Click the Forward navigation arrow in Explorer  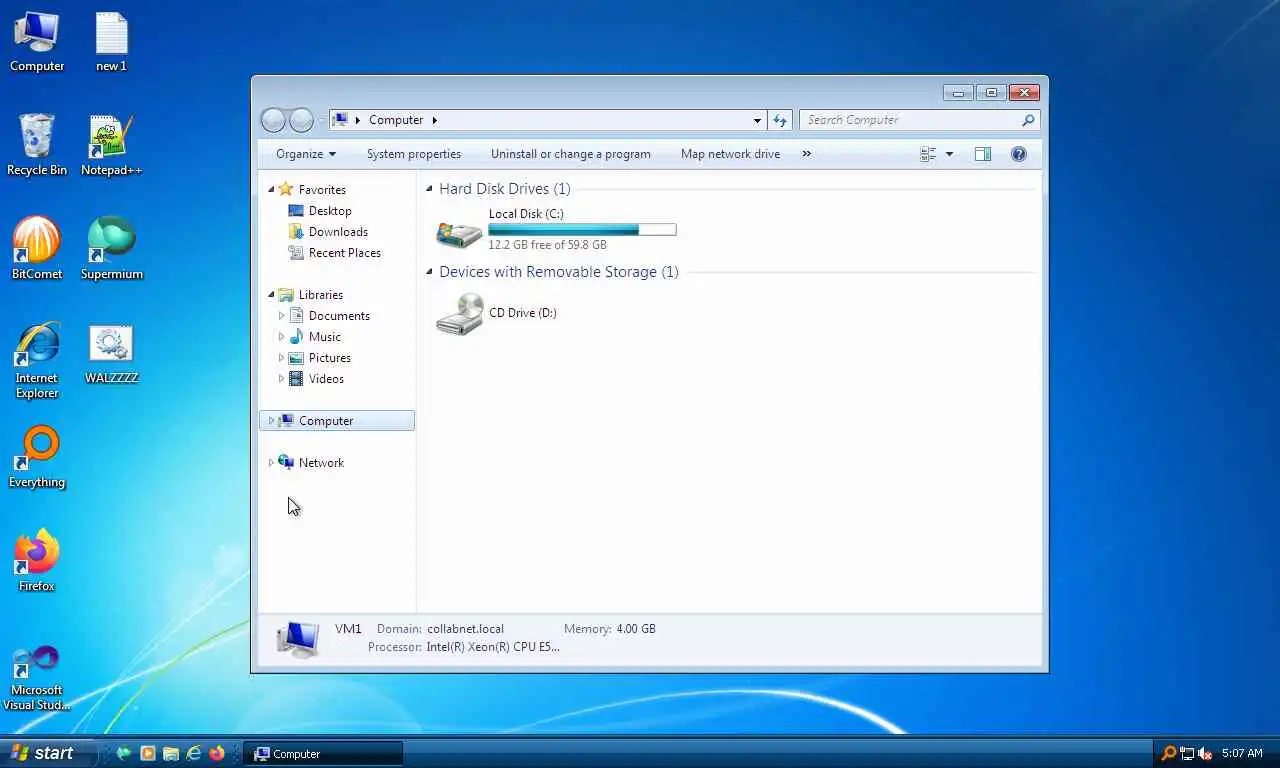coord(301,120)
